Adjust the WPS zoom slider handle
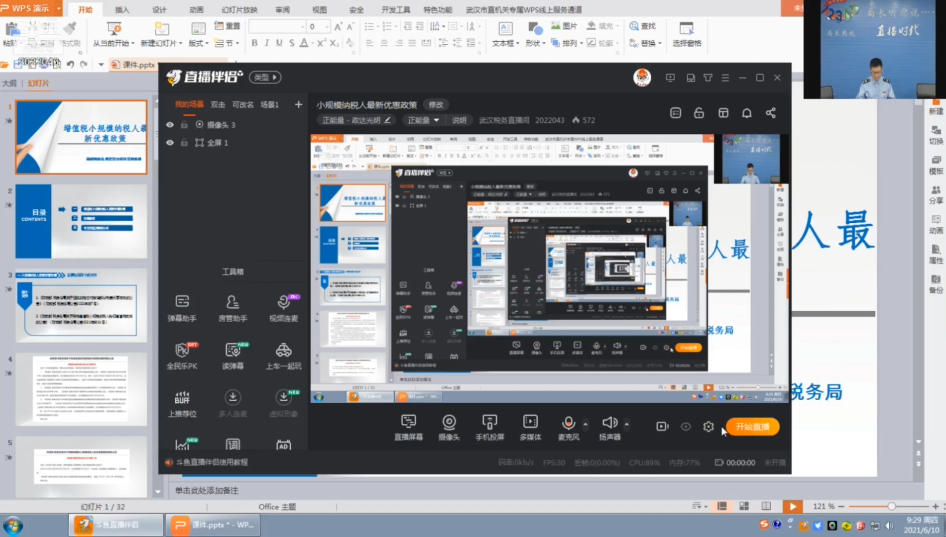This screenshot has height=537, width=946. click(x=891, y=506)
